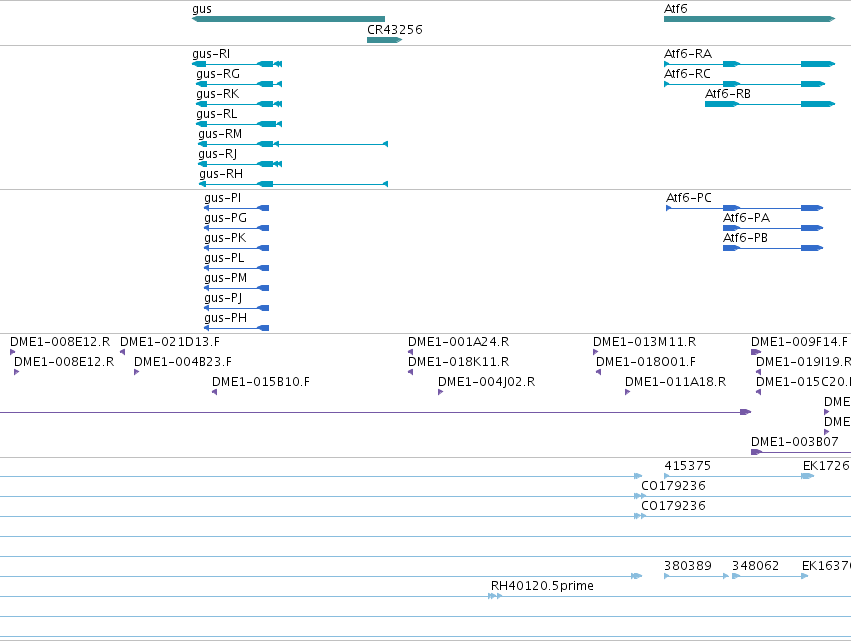This screenshot has width=851, height=641.
Task: Select transcript Atf6-RC
Action: point(745,84)
